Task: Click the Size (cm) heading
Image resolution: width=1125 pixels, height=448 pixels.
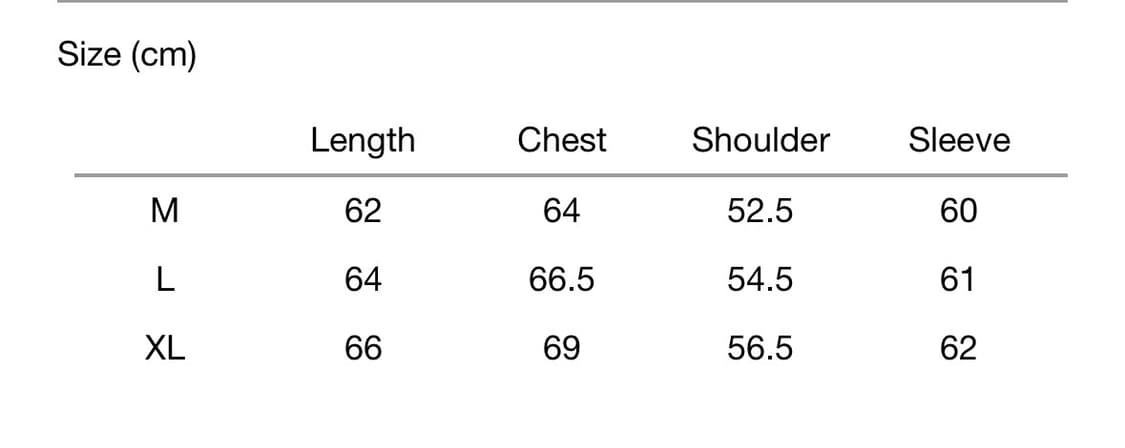Action: (127, 55)
